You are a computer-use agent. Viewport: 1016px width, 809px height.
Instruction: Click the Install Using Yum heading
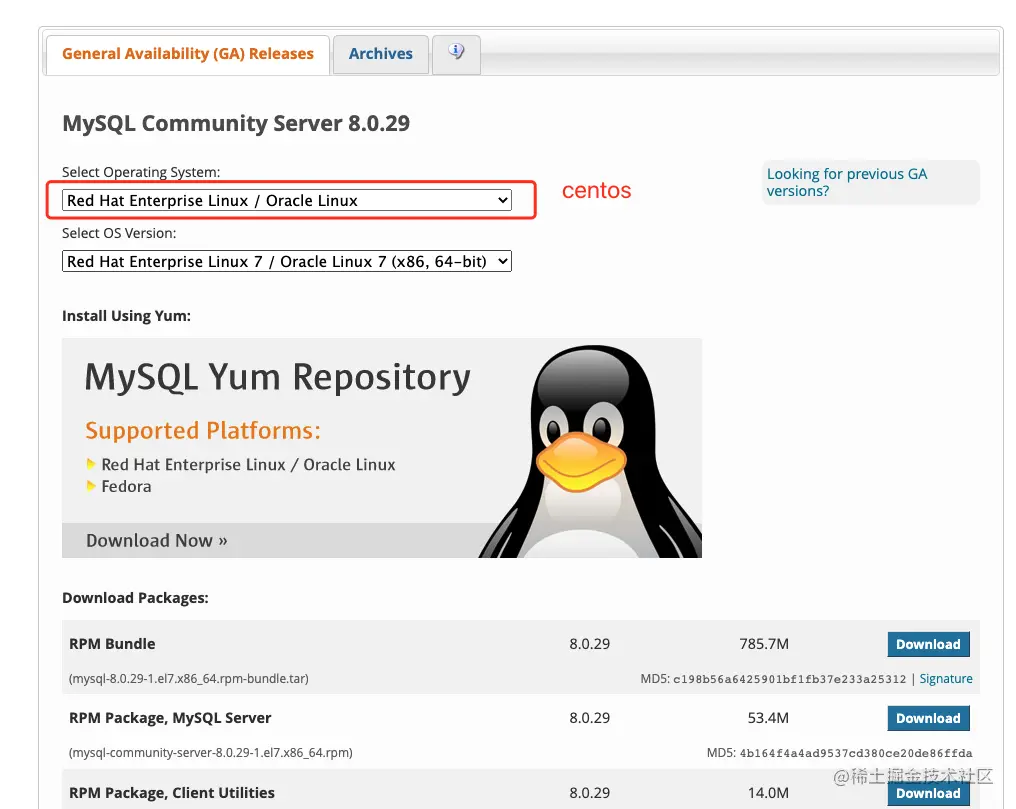126,316
